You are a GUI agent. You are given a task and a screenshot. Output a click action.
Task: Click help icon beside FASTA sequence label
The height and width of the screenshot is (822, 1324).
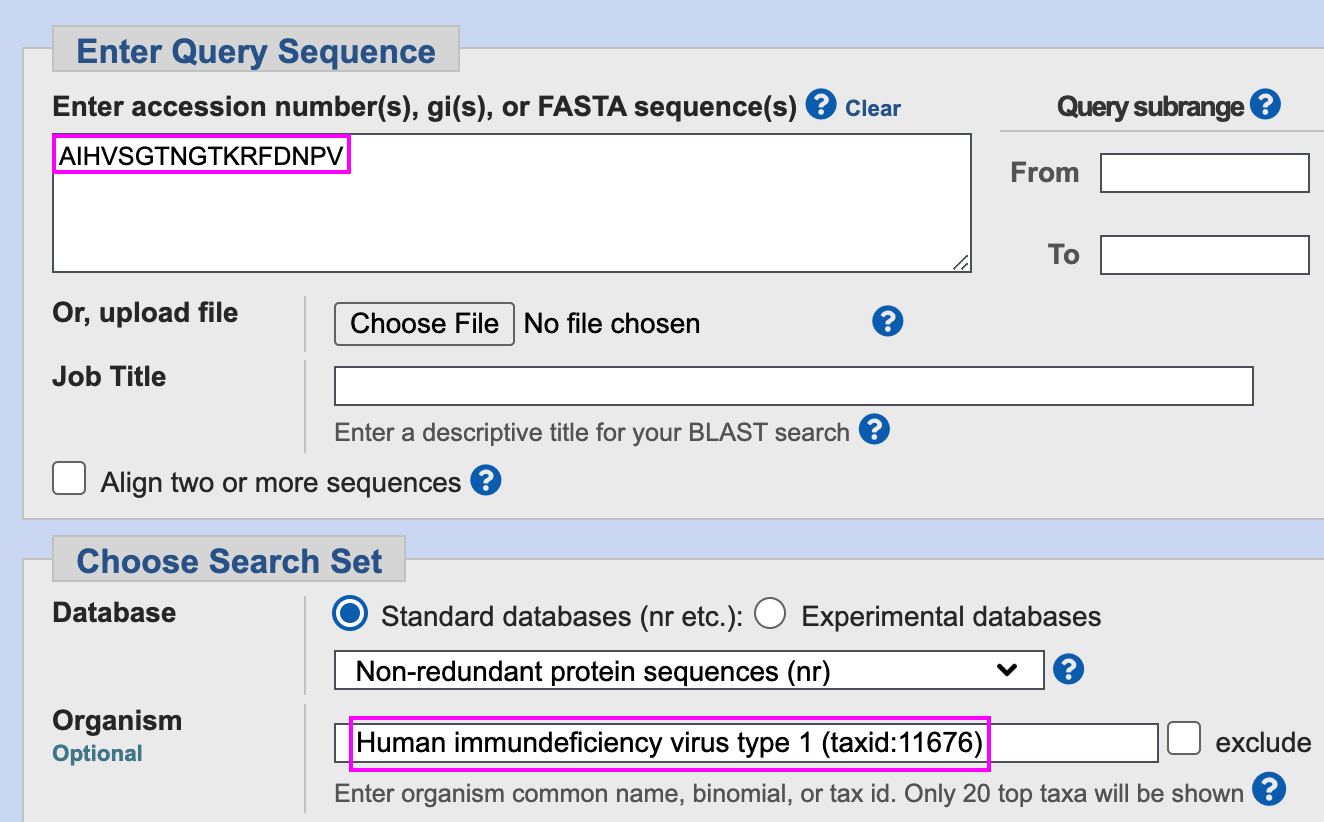[821, 105]
